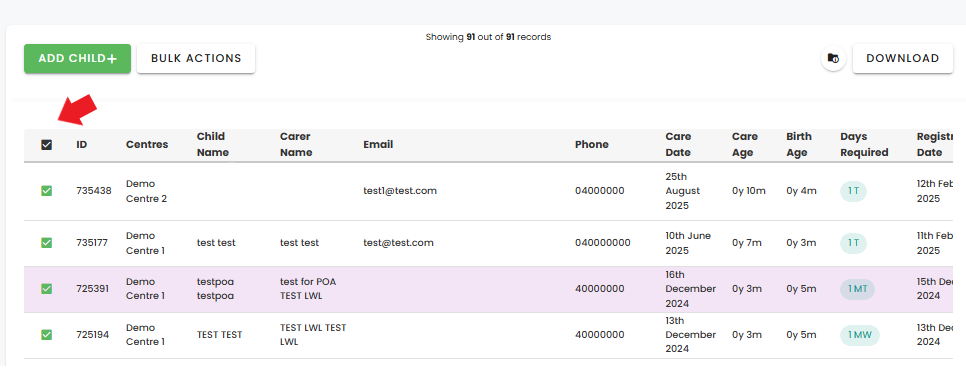Sort by the Child Name column header
This screenshot has width=966, height=368.
click(x=213, y=144)
